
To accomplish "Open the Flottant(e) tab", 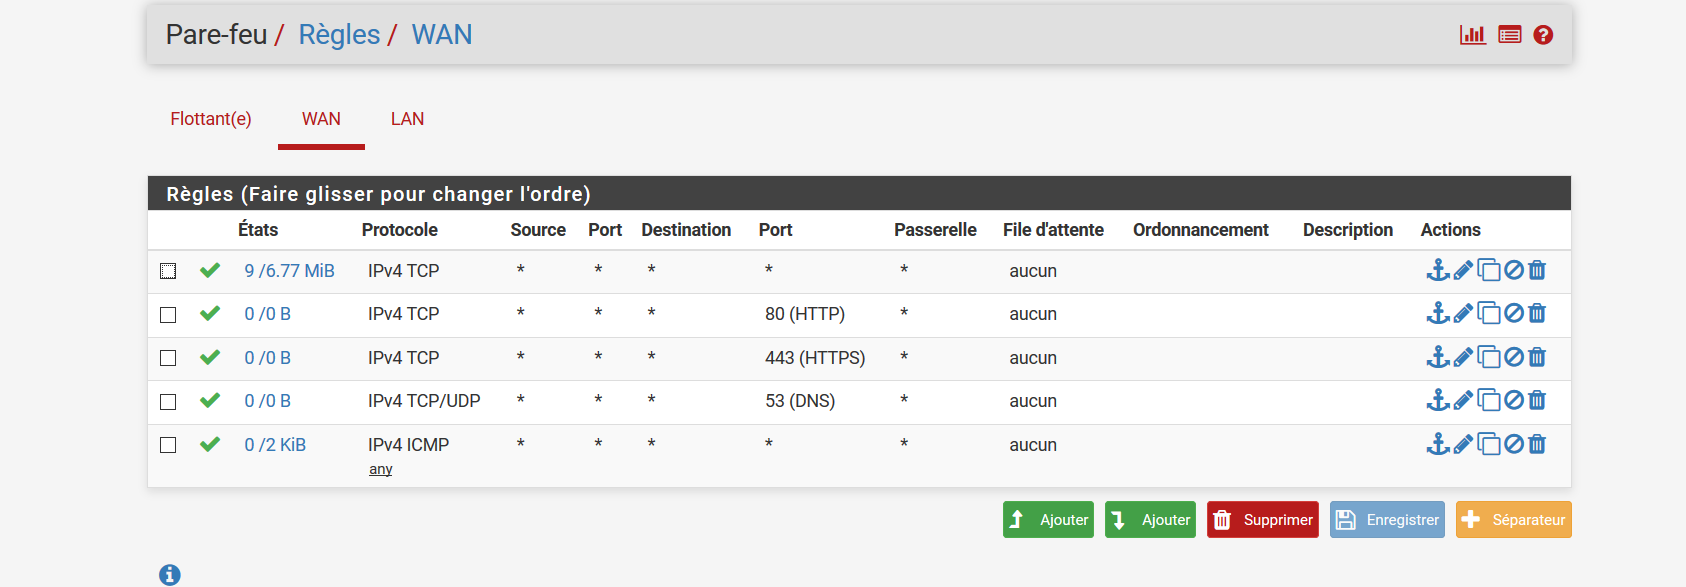I will tap(211, 119).
